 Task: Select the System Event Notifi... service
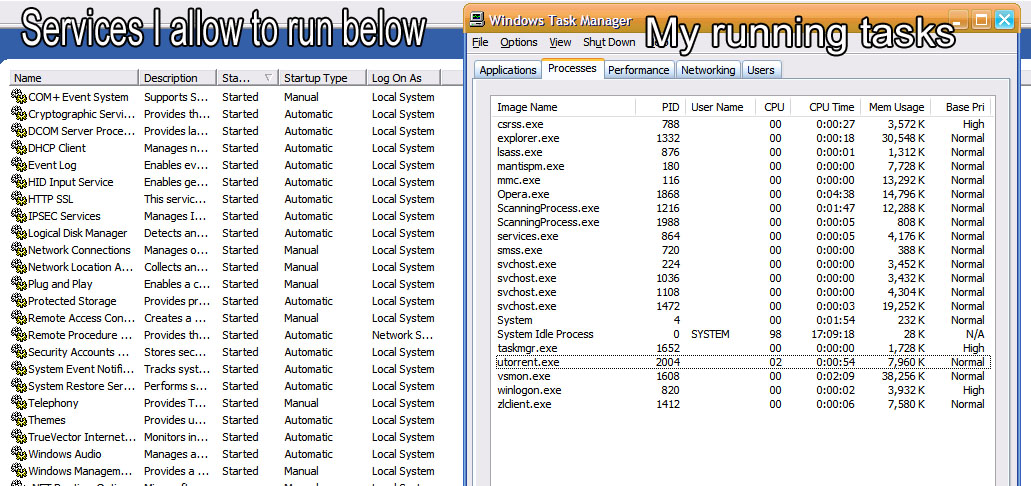tap(224, 369)
